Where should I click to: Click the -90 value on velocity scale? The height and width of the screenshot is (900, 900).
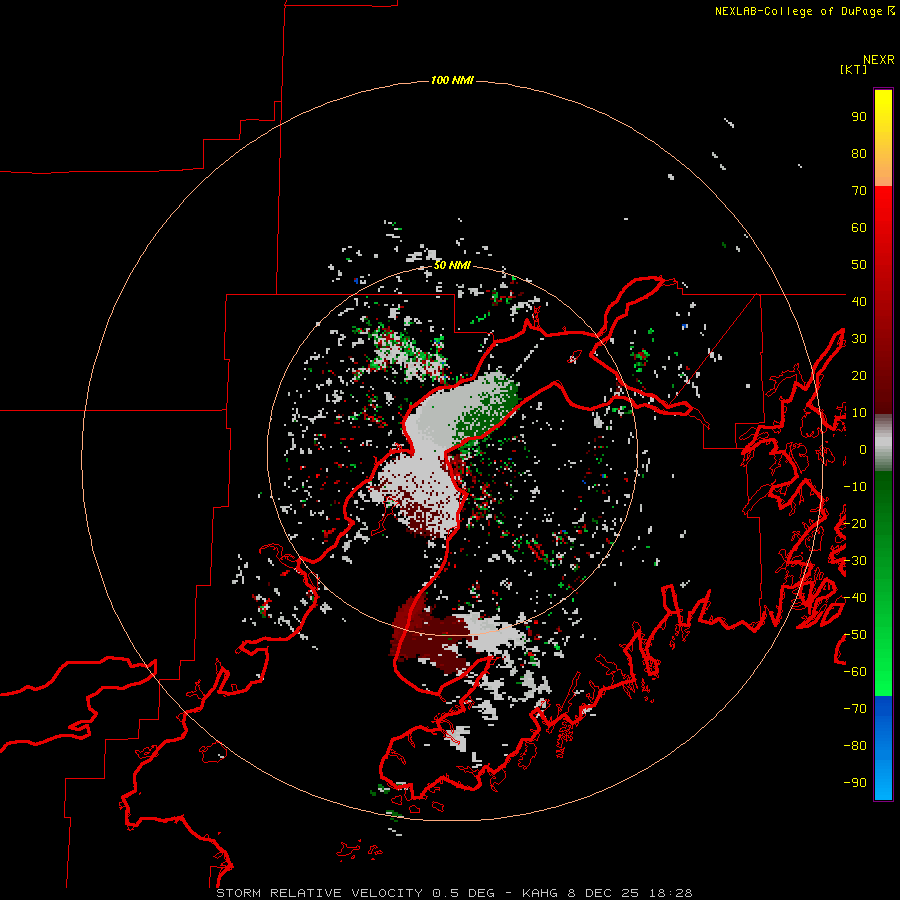click(855, 783)
